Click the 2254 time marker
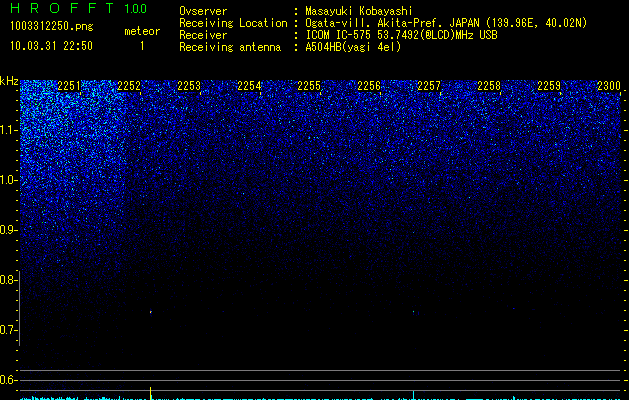 [249, 86]
